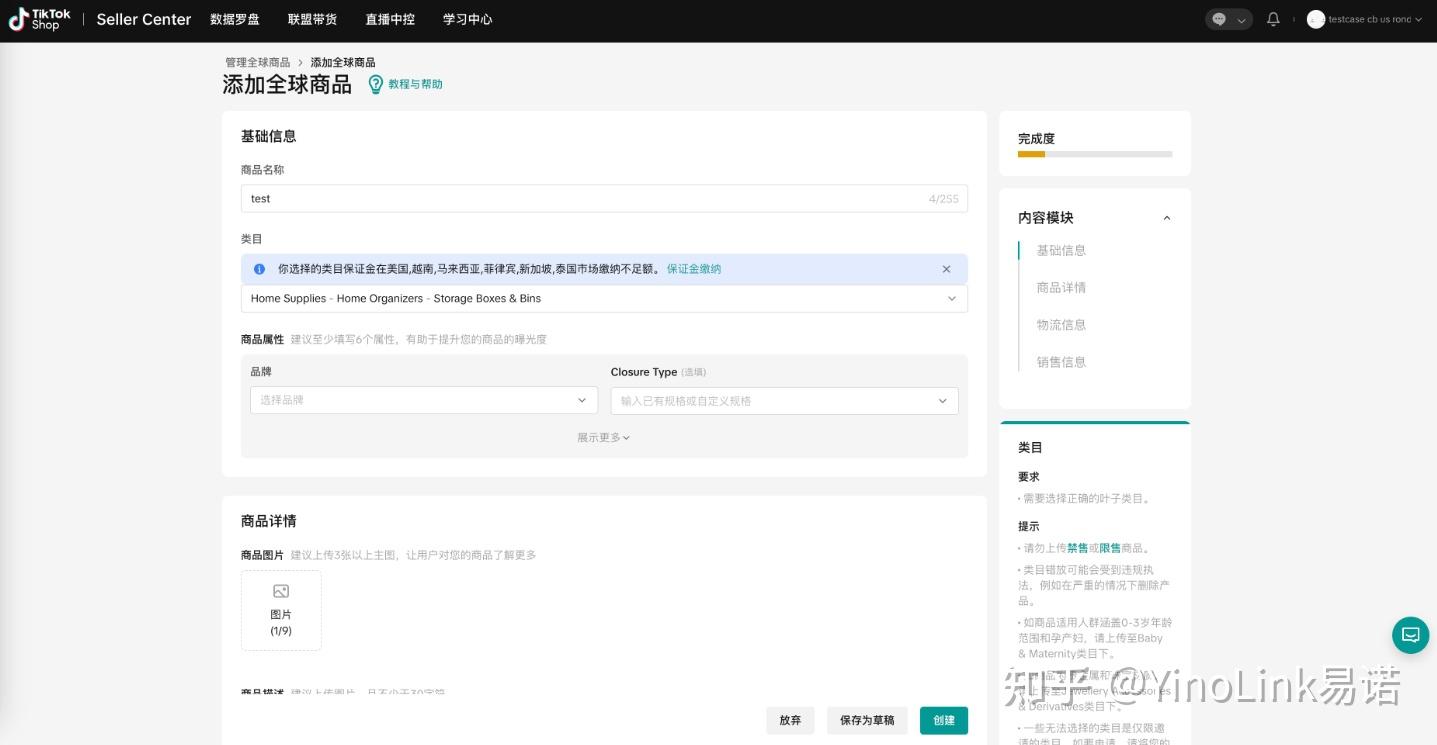The width and height of the screenshot is (1437, 745).
Task: Open the 数据罗盘 menu
Action: coord(235,19)
